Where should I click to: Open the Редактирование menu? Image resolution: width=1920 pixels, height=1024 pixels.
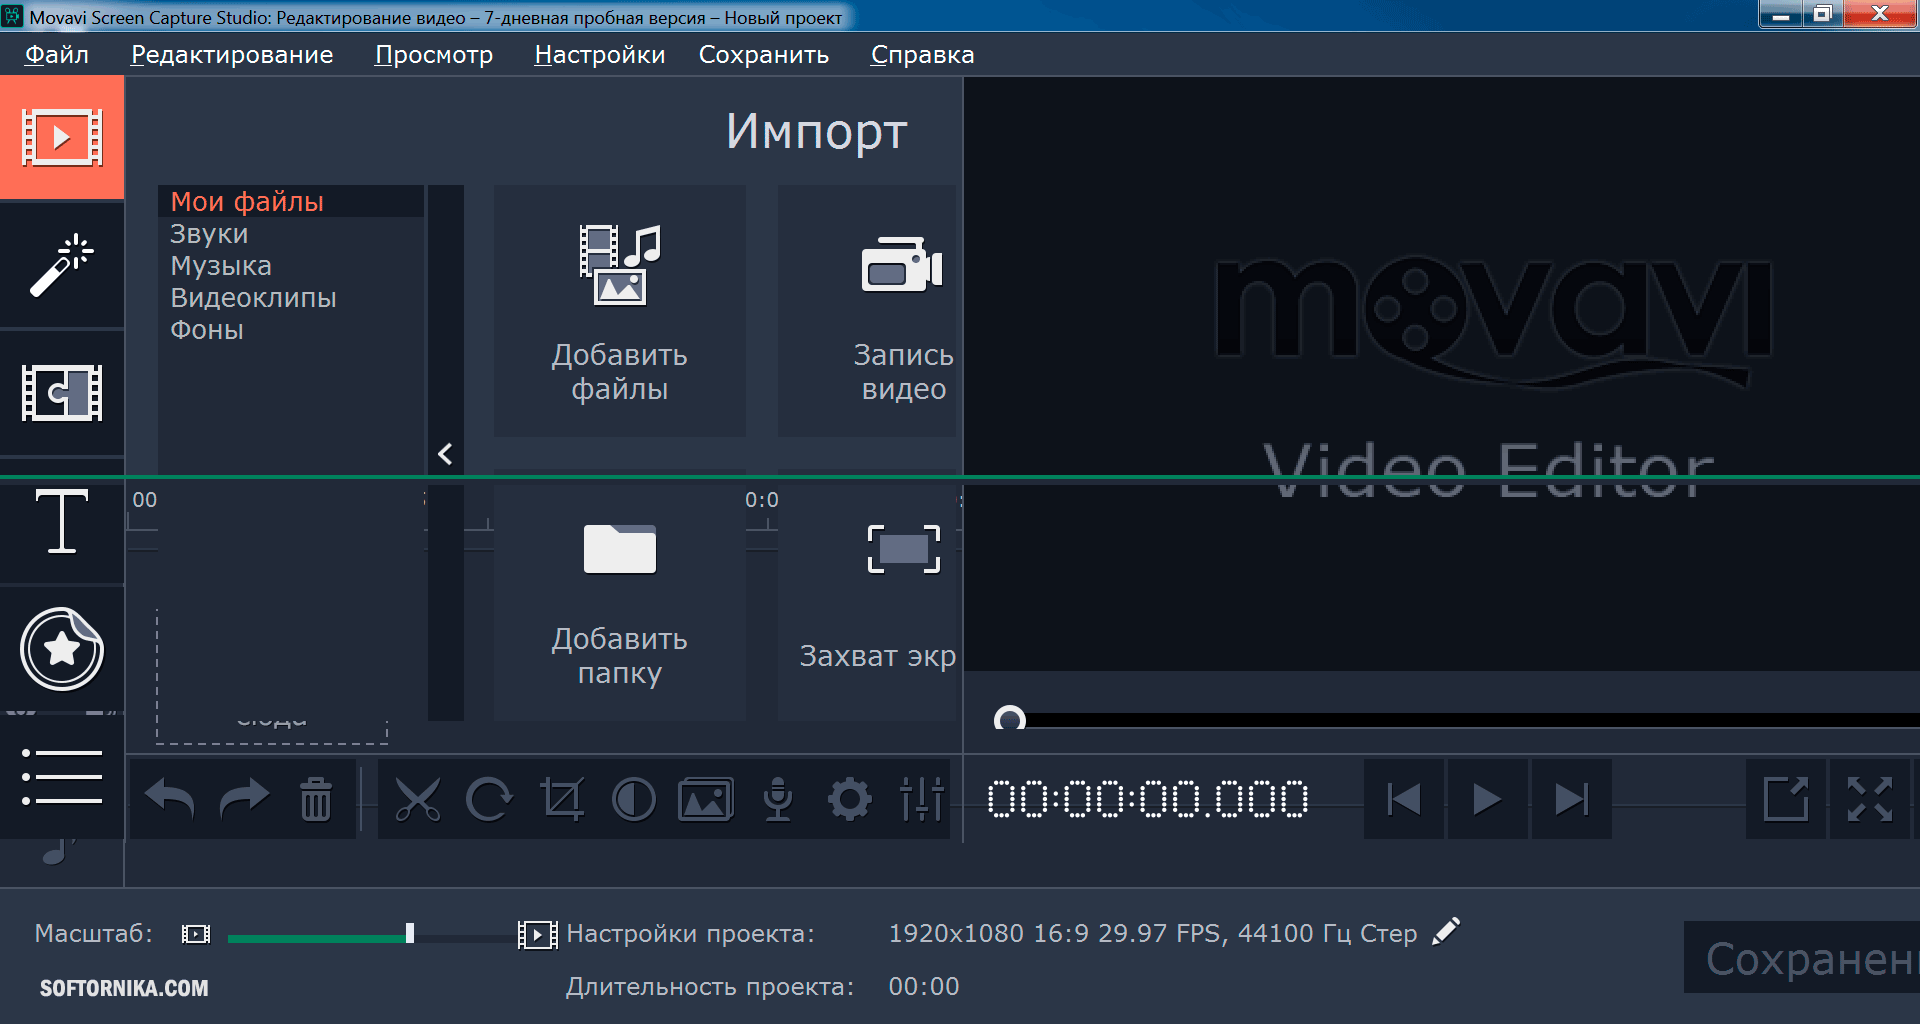[232, 55]
